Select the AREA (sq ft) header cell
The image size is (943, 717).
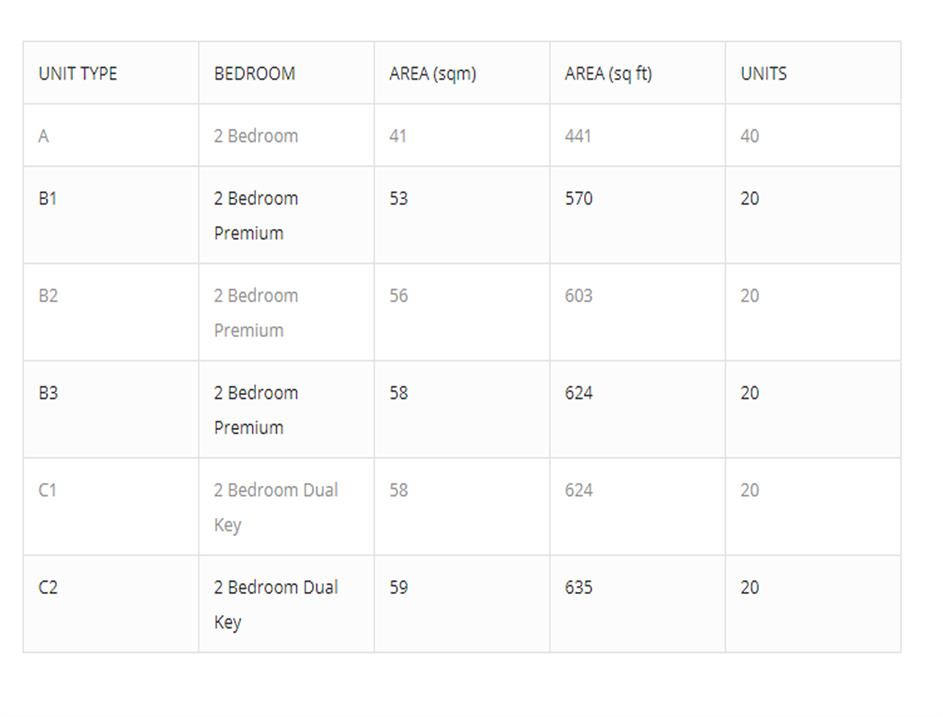point(608,74)
